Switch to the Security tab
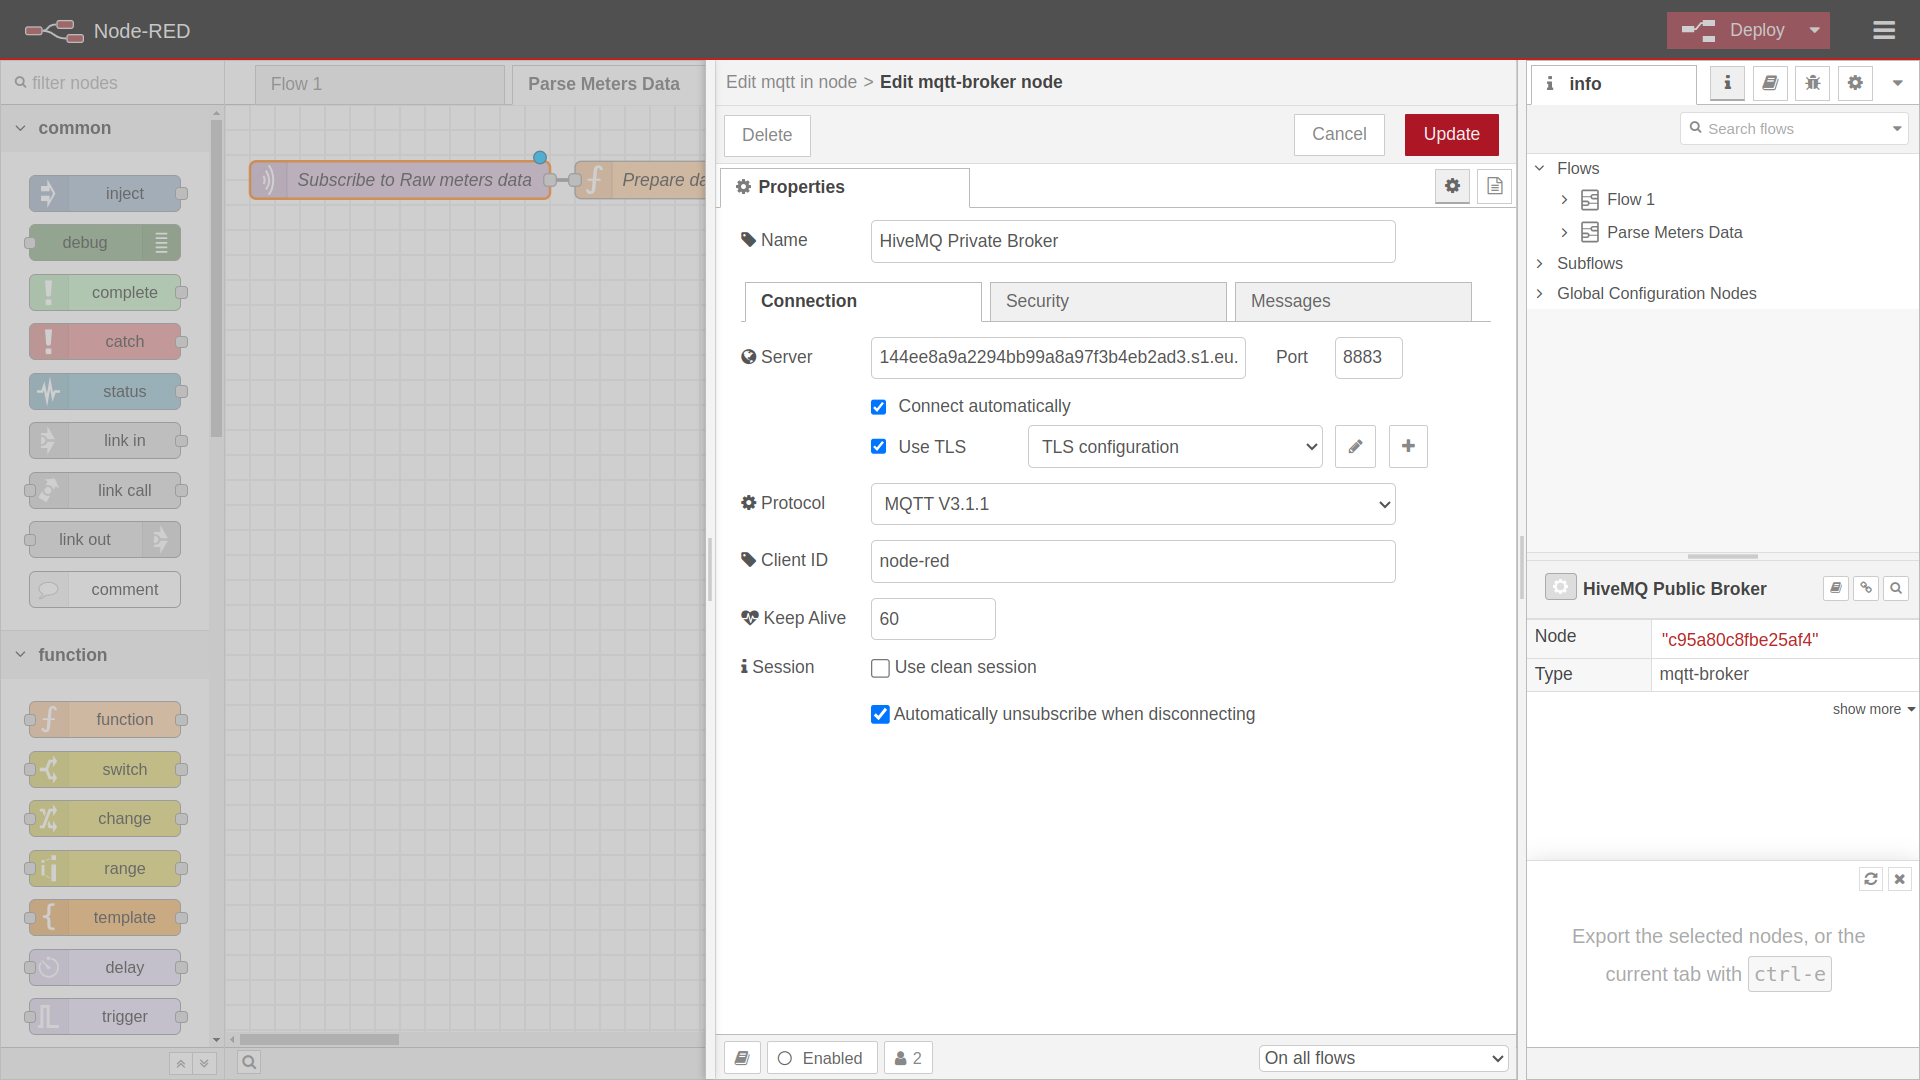The image size is (1920, 1080). (x=1107, y=301)
